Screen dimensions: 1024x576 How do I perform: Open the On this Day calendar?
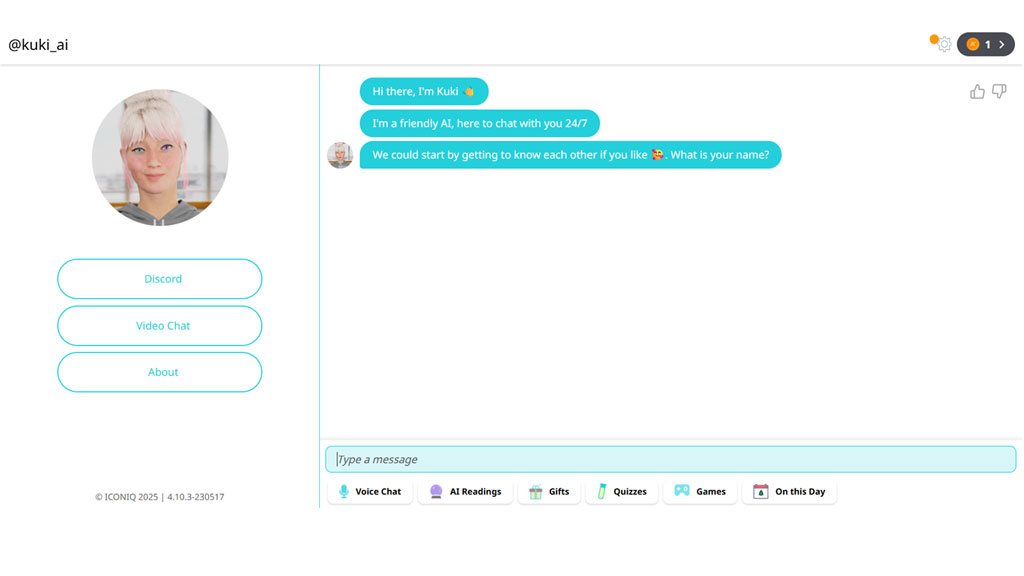point(790,492)
